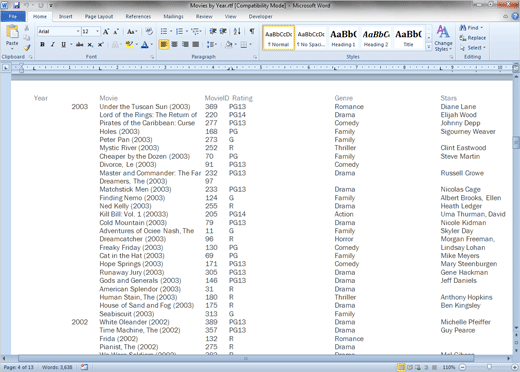Open the Arial font name dropdown

click(x=78, y=31)
